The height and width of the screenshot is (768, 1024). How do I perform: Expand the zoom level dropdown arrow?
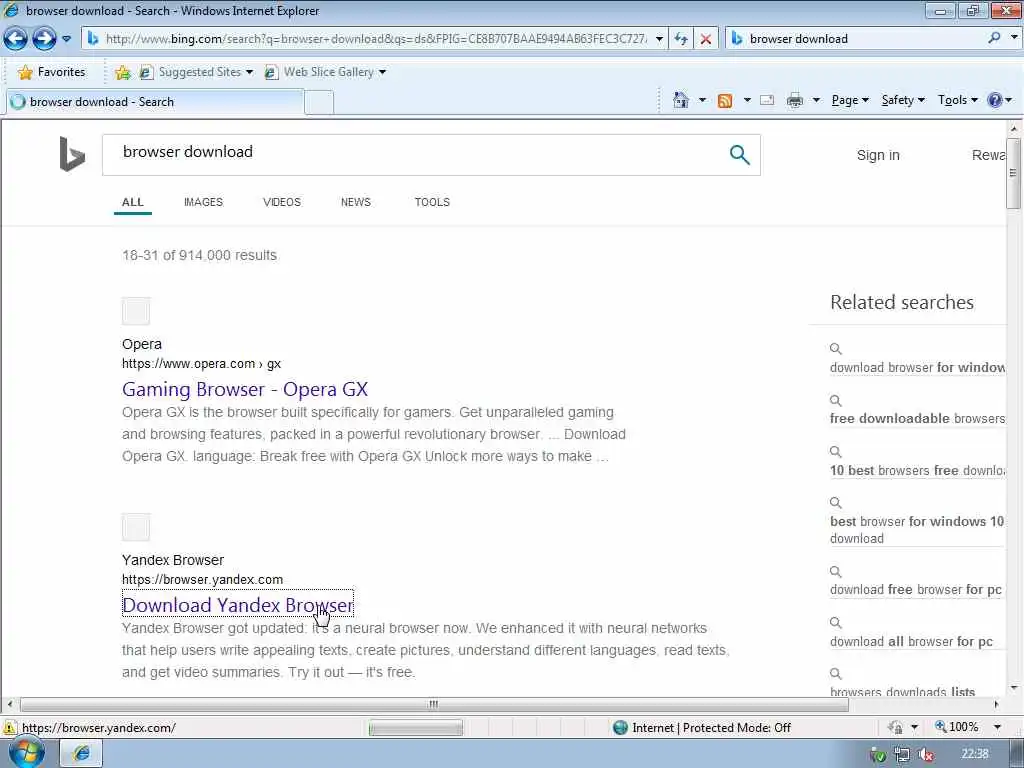click(x=997, y=727)
